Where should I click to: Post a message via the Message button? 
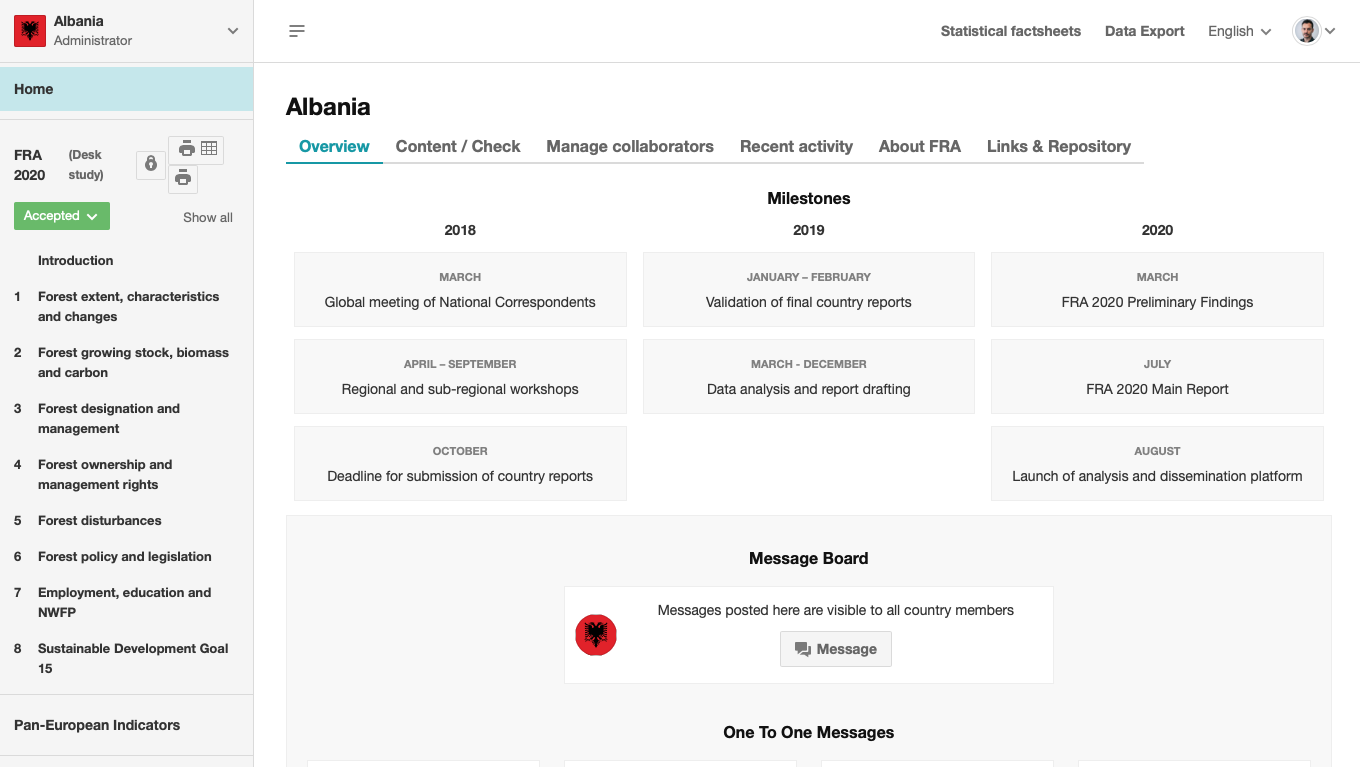(835, 648)
